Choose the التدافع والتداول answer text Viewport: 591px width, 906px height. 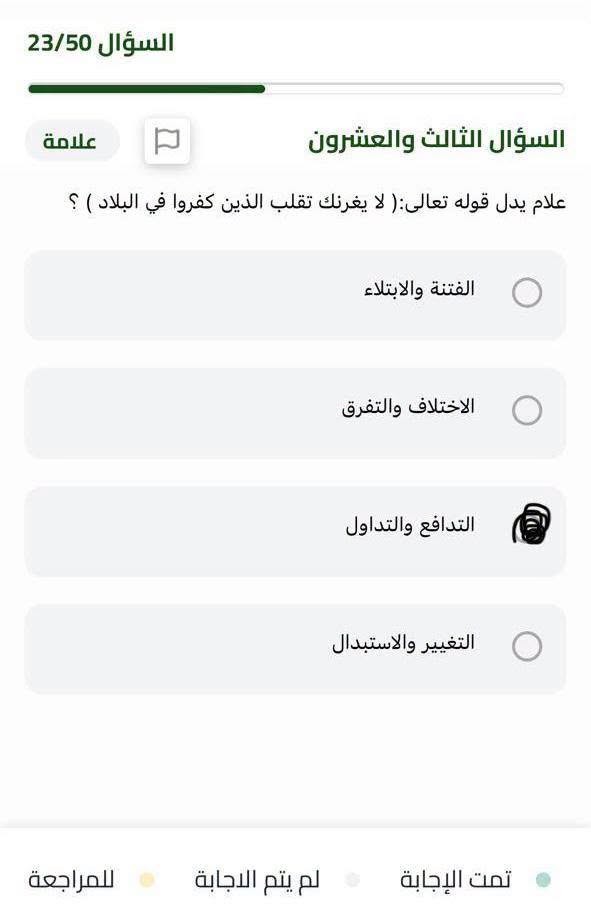[410, 525]
